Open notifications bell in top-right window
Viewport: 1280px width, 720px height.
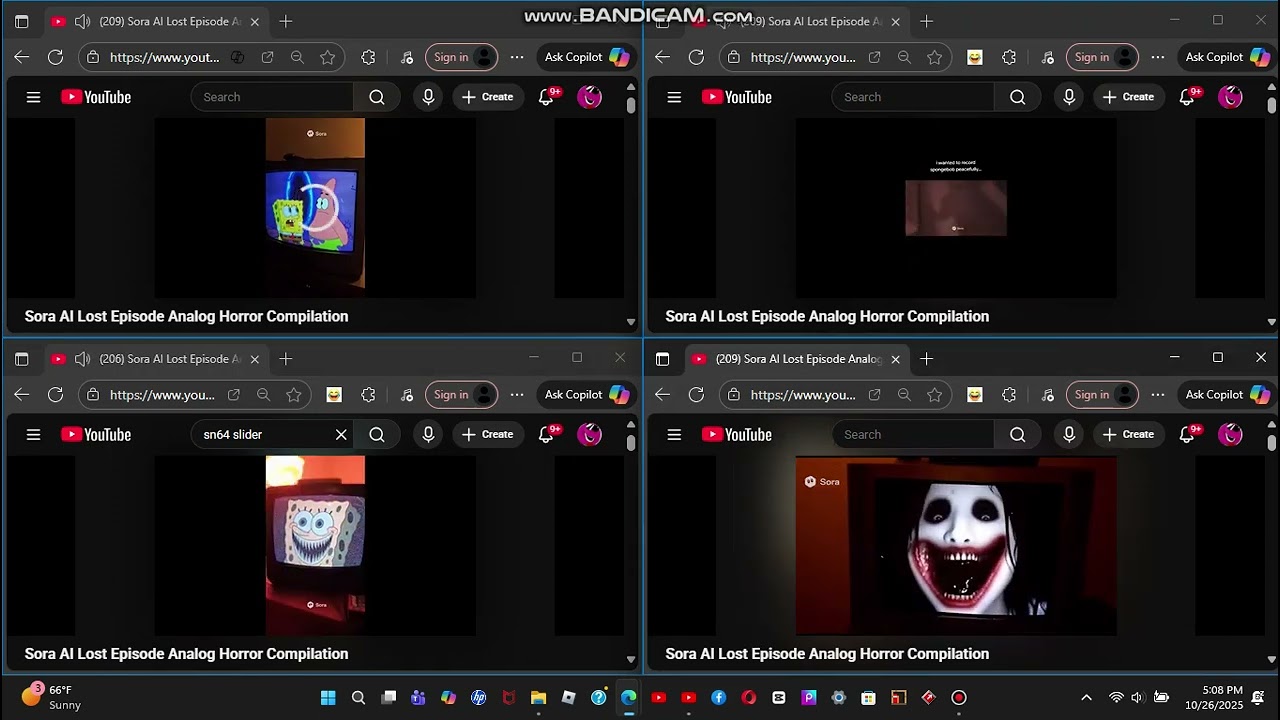pos(1187,97)
